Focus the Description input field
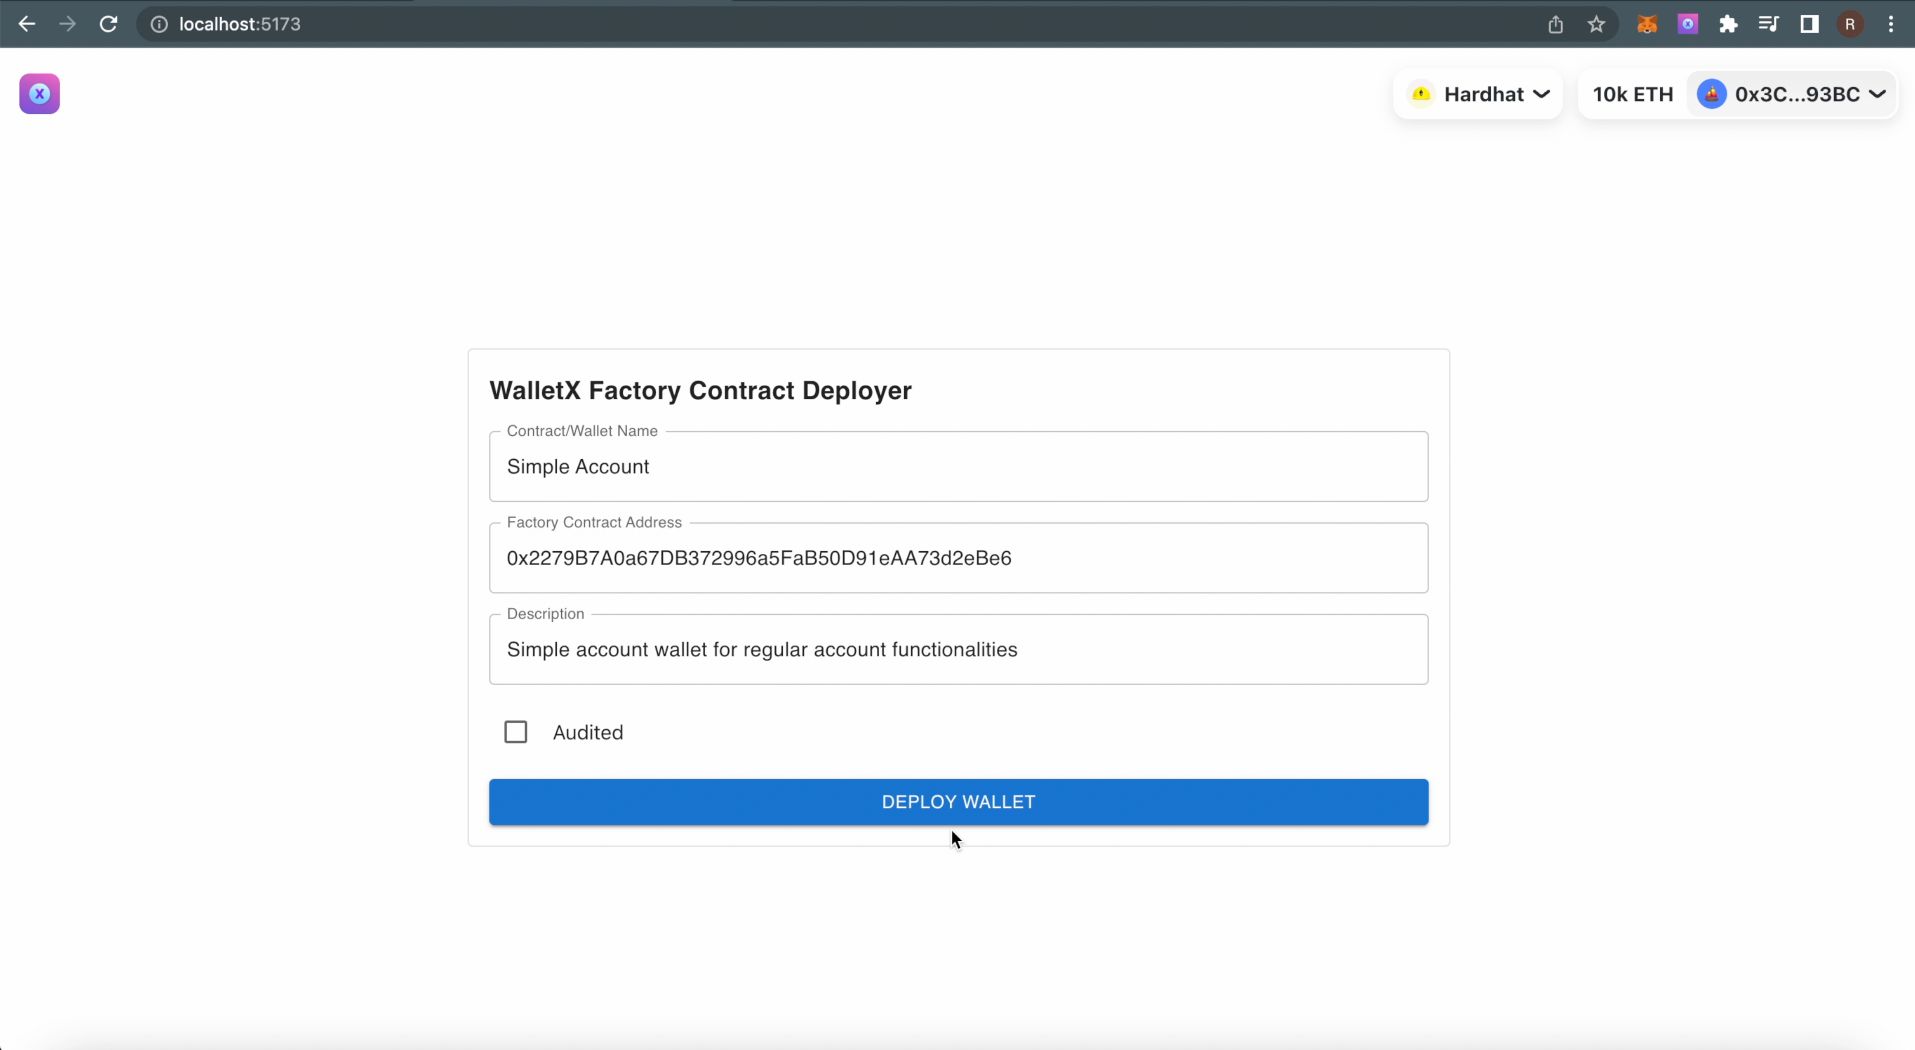The width and height of the screenshot is (1915, 1050). tap(958, 650)
